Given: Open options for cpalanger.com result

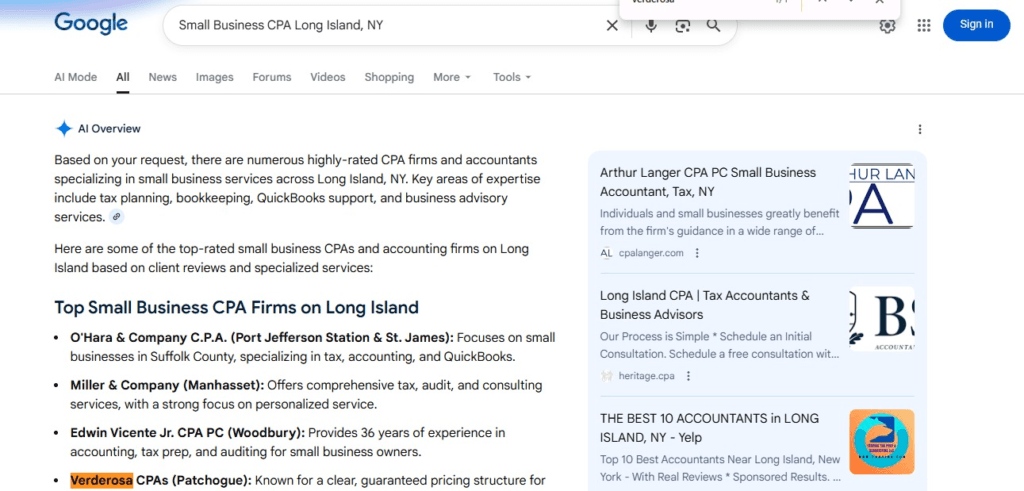Looking at the screenshot, I should [697, 253].
